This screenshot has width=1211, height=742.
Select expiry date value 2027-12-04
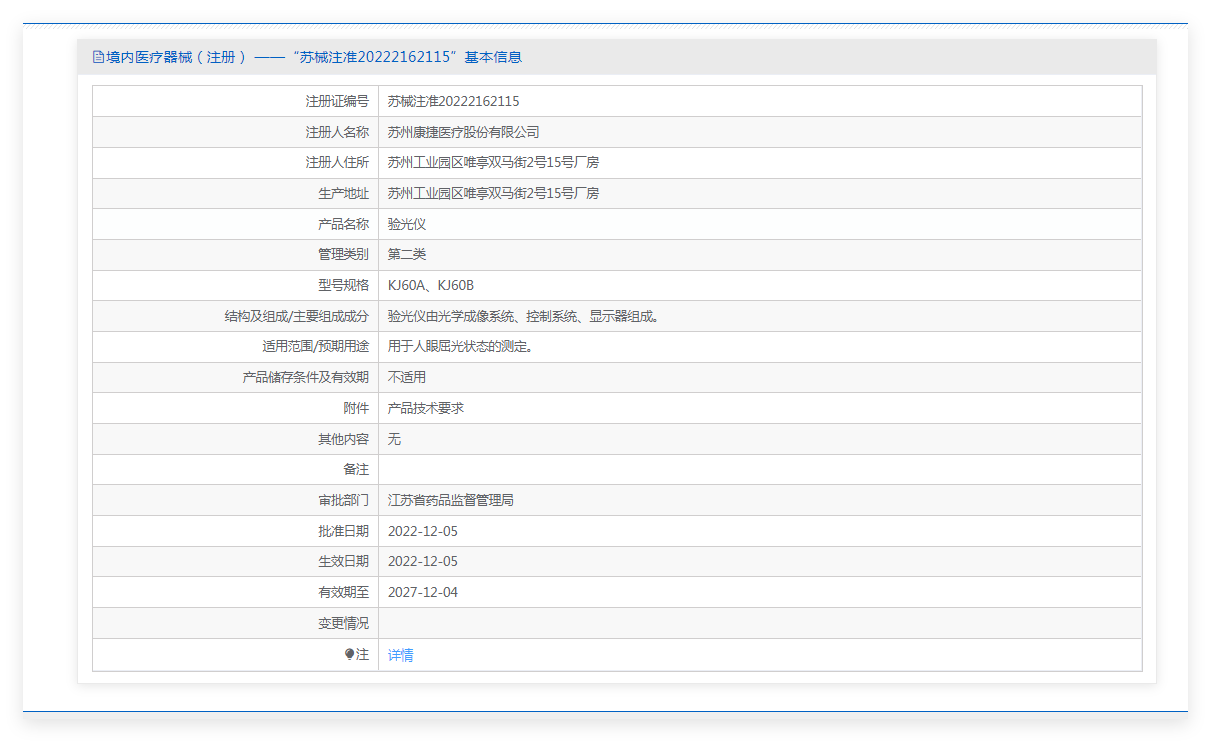pos(423,592)
